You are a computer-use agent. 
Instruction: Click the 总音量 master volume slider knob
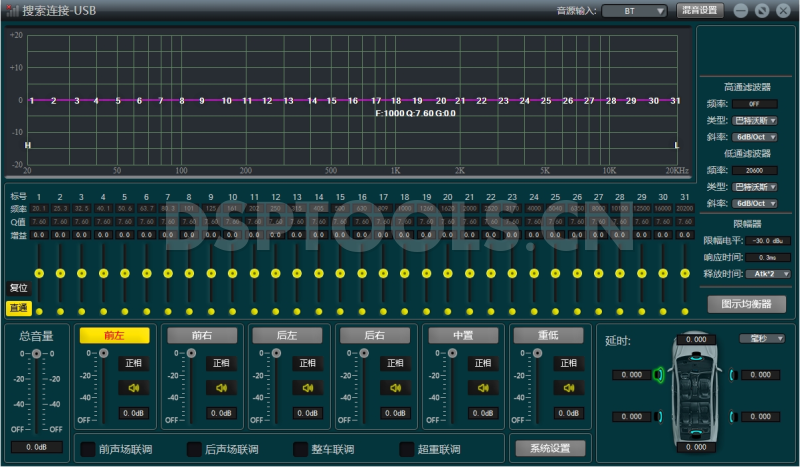[37, 354]
